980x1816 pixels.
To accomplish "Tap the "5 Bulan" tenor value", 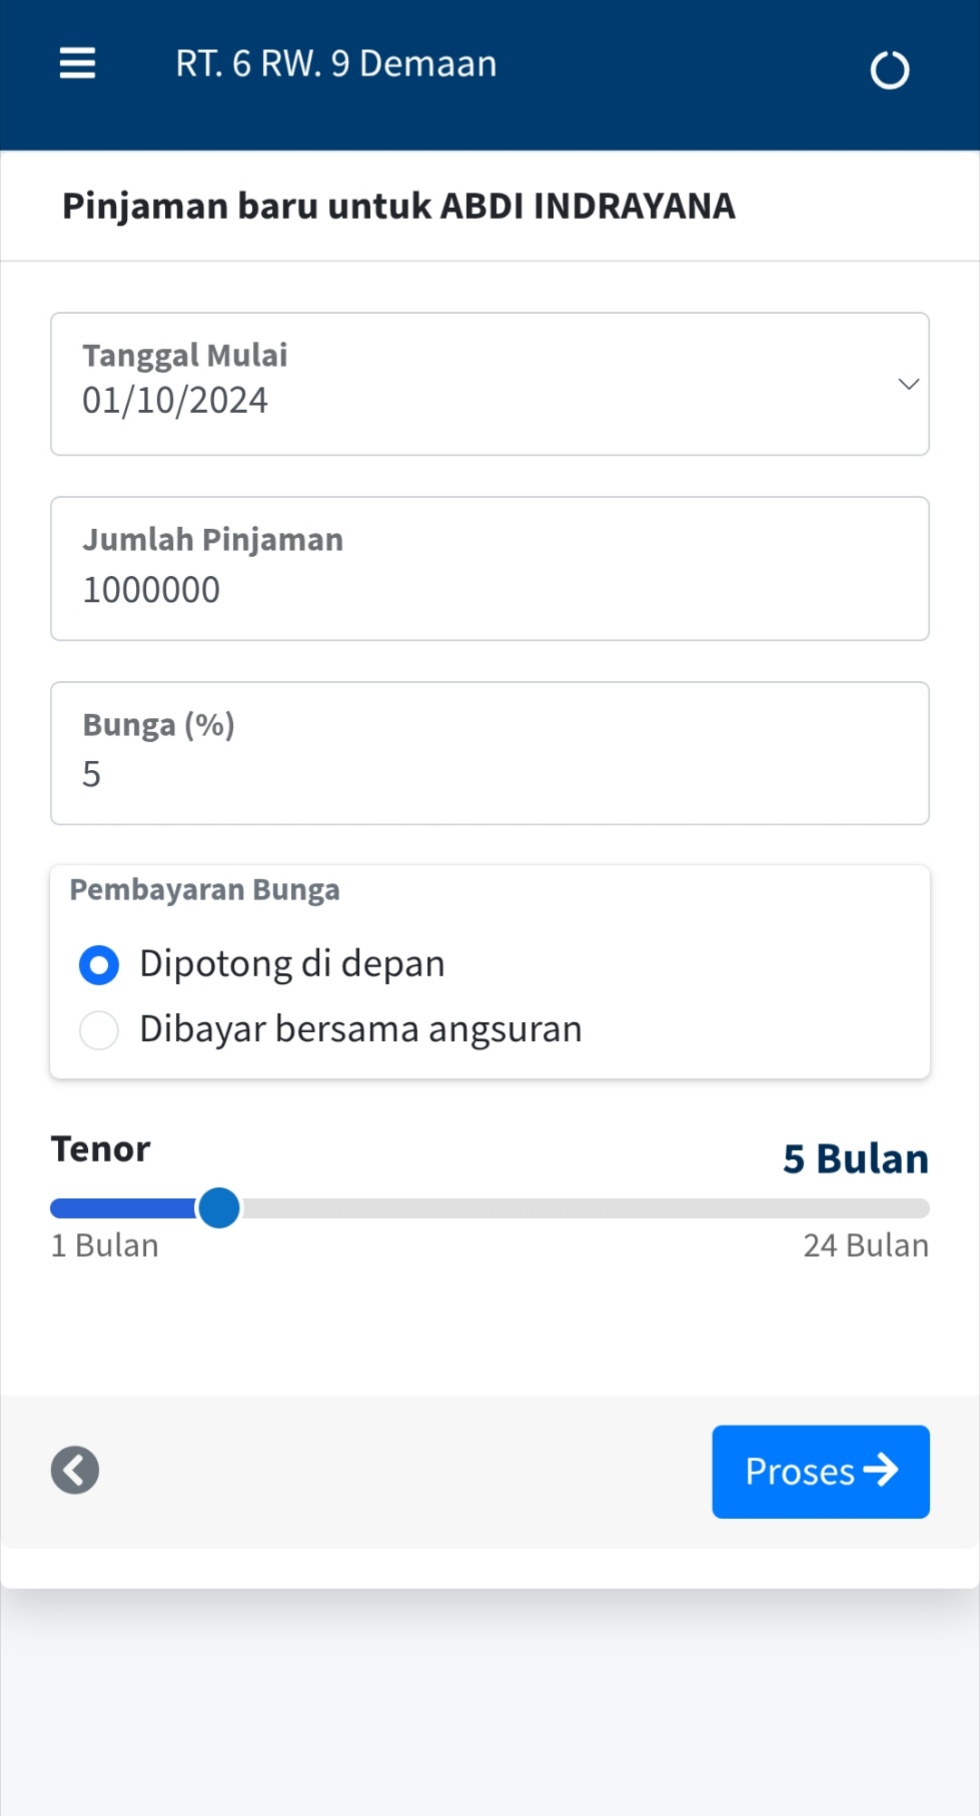I will coord(855,1159).
